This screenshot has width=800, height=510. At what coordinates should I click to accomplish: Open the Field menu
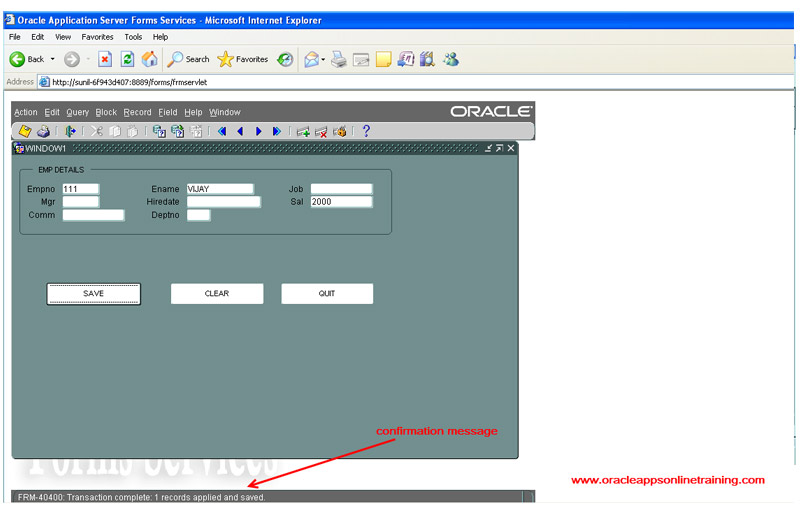(168, 112)
